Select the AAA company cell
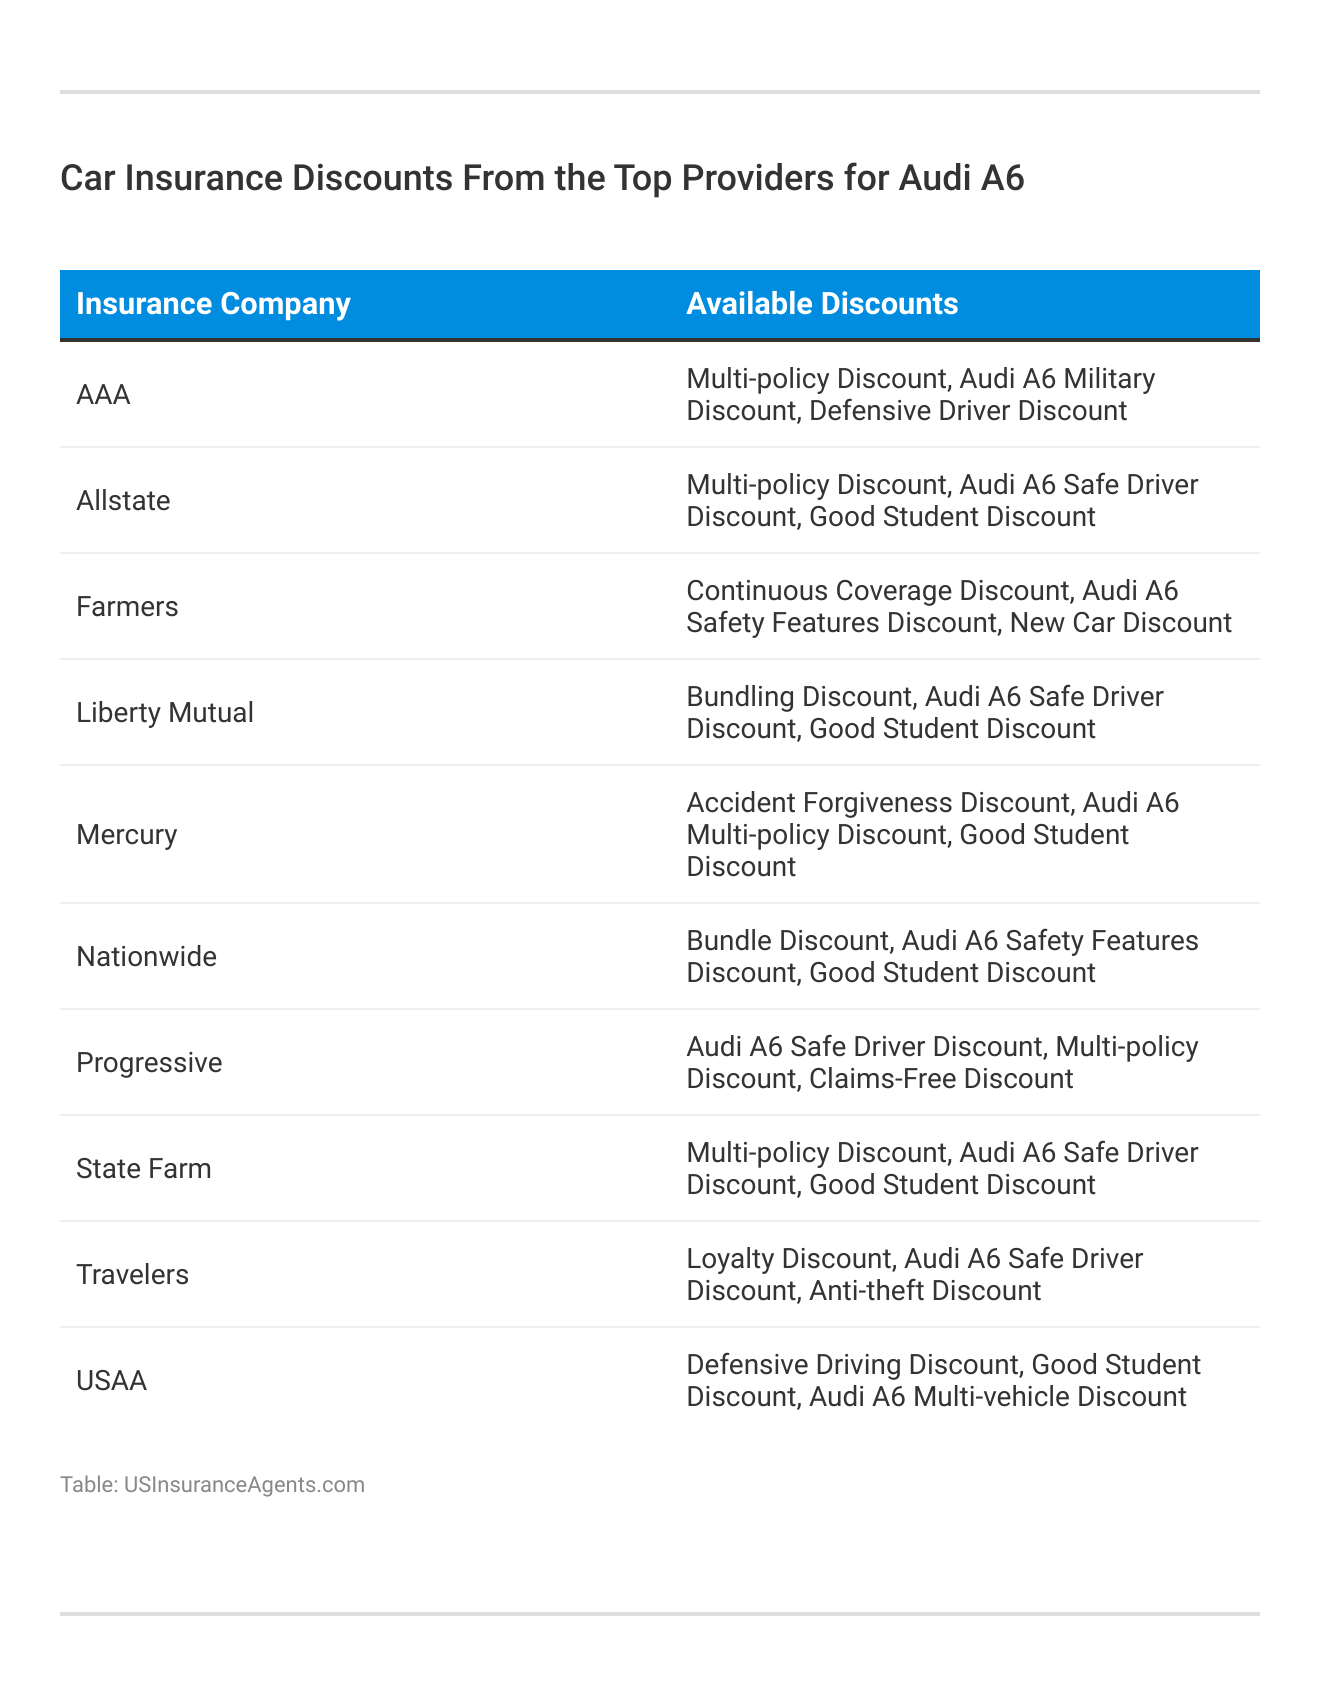1320x1686 pixels. click(x=104, y=395)
